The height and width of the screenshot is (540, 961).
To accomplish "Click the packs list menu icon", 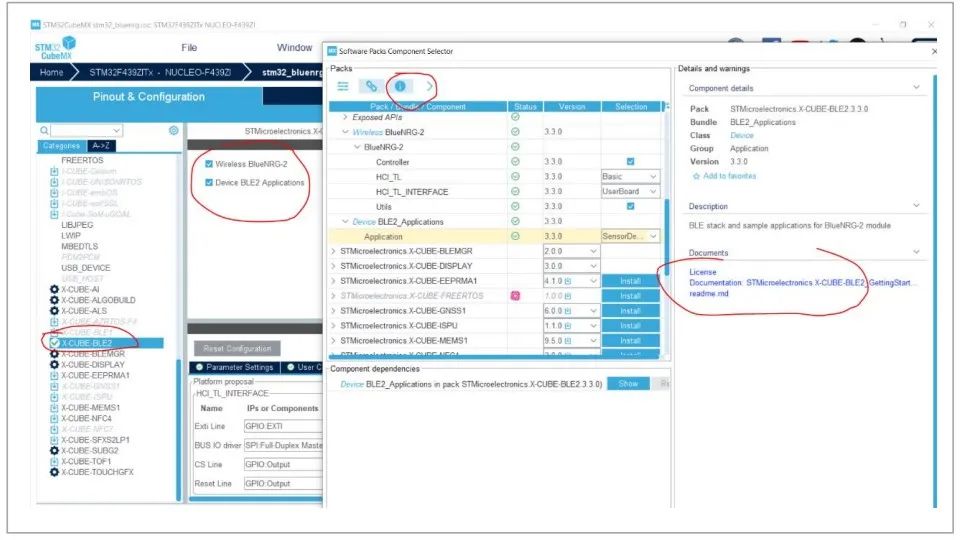I will coord(343,86).
